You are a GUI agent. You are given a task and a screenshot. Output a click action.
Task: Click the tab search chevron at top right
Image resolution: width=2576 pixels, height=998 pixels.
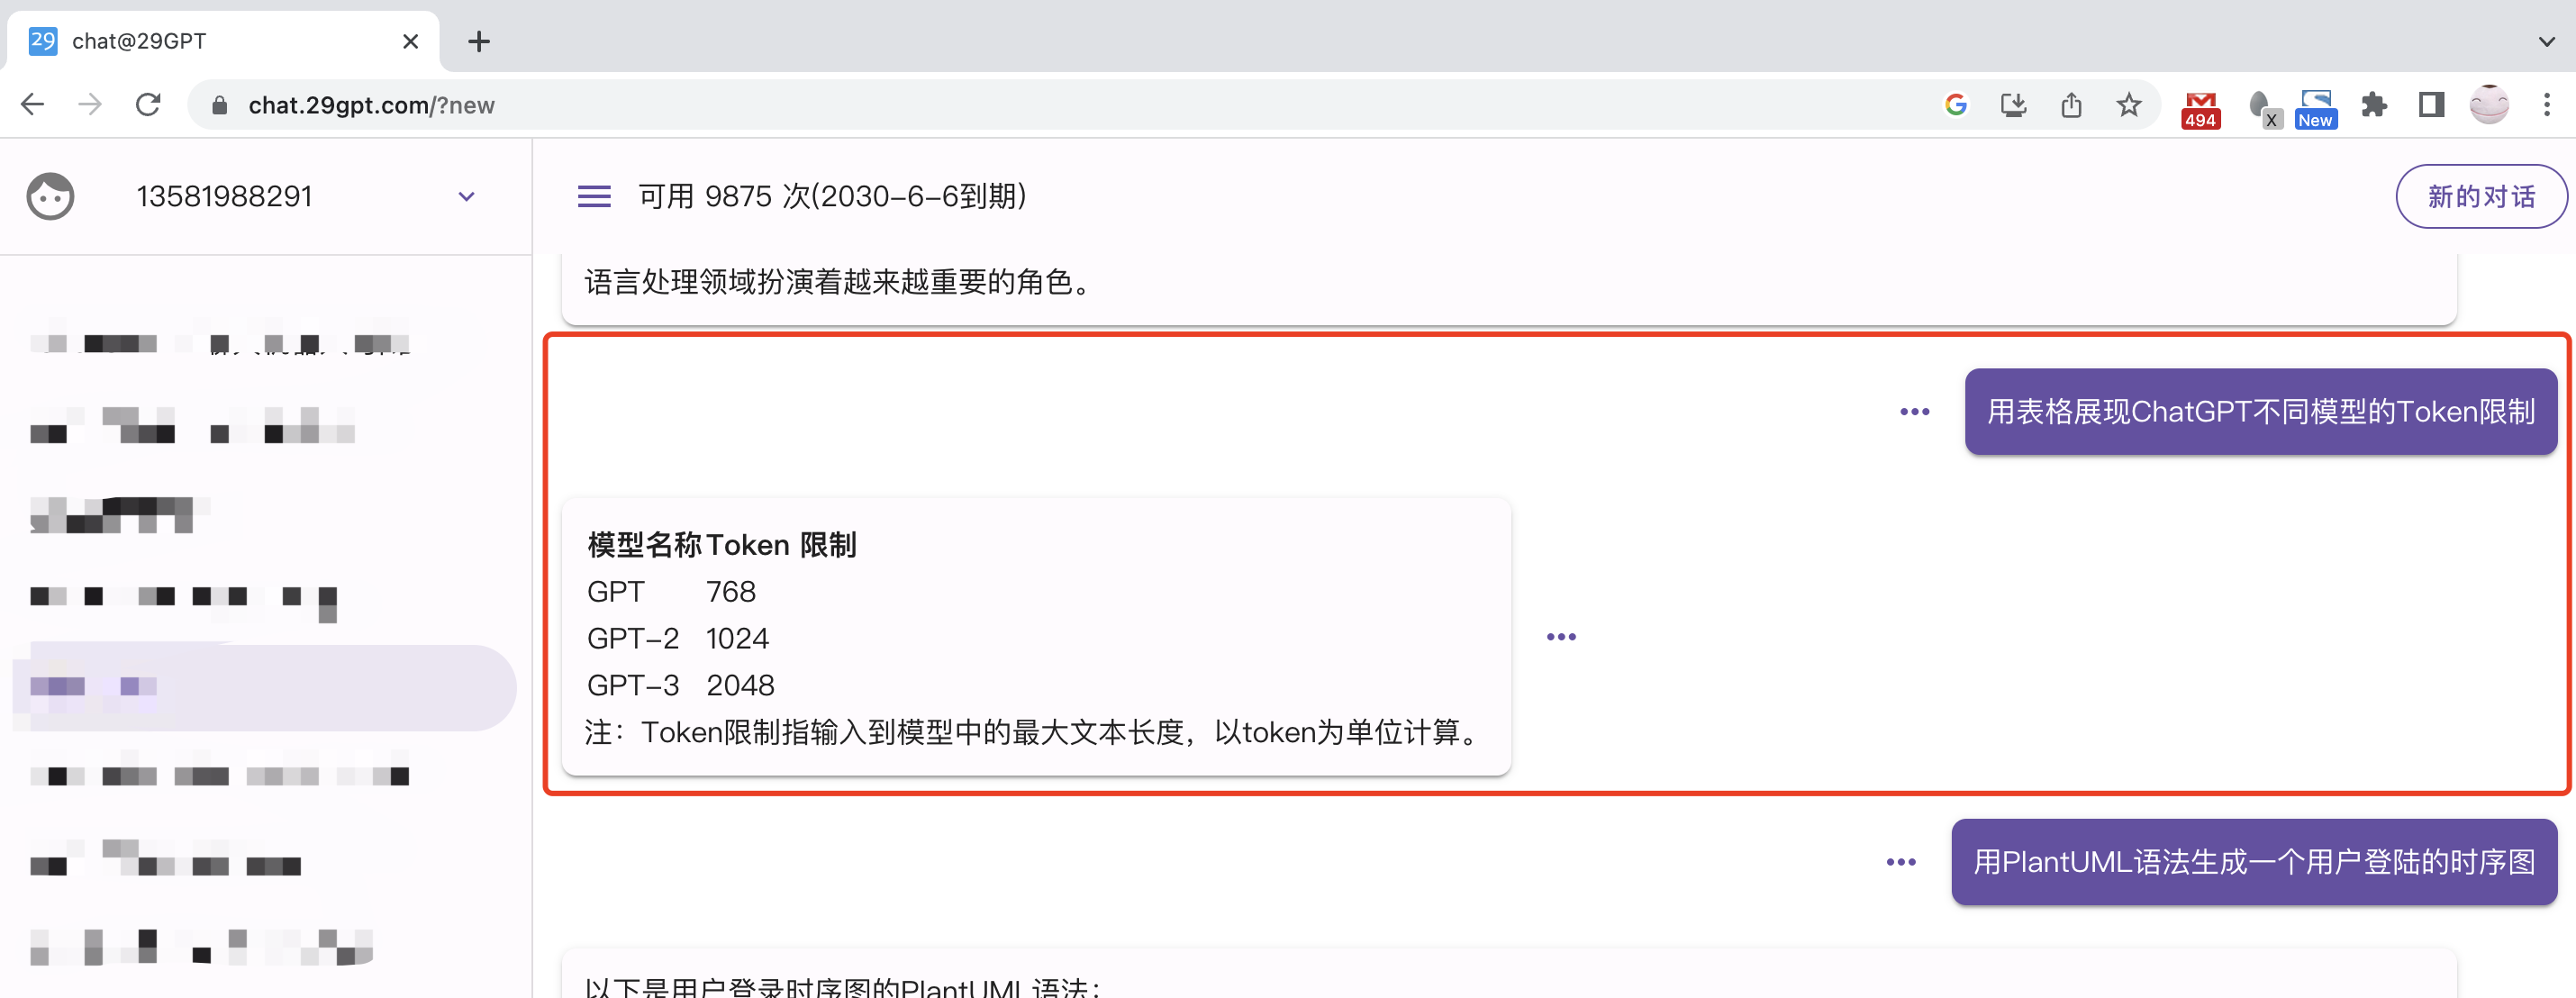(2546, 41)
